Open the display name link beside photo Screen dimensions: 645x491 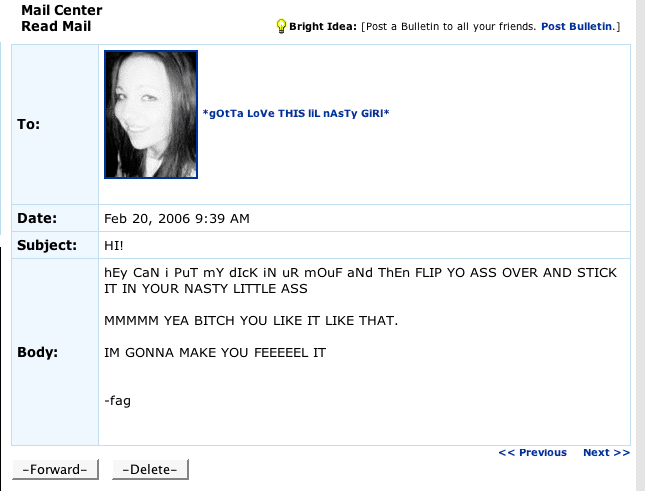(x=296, y=113)
